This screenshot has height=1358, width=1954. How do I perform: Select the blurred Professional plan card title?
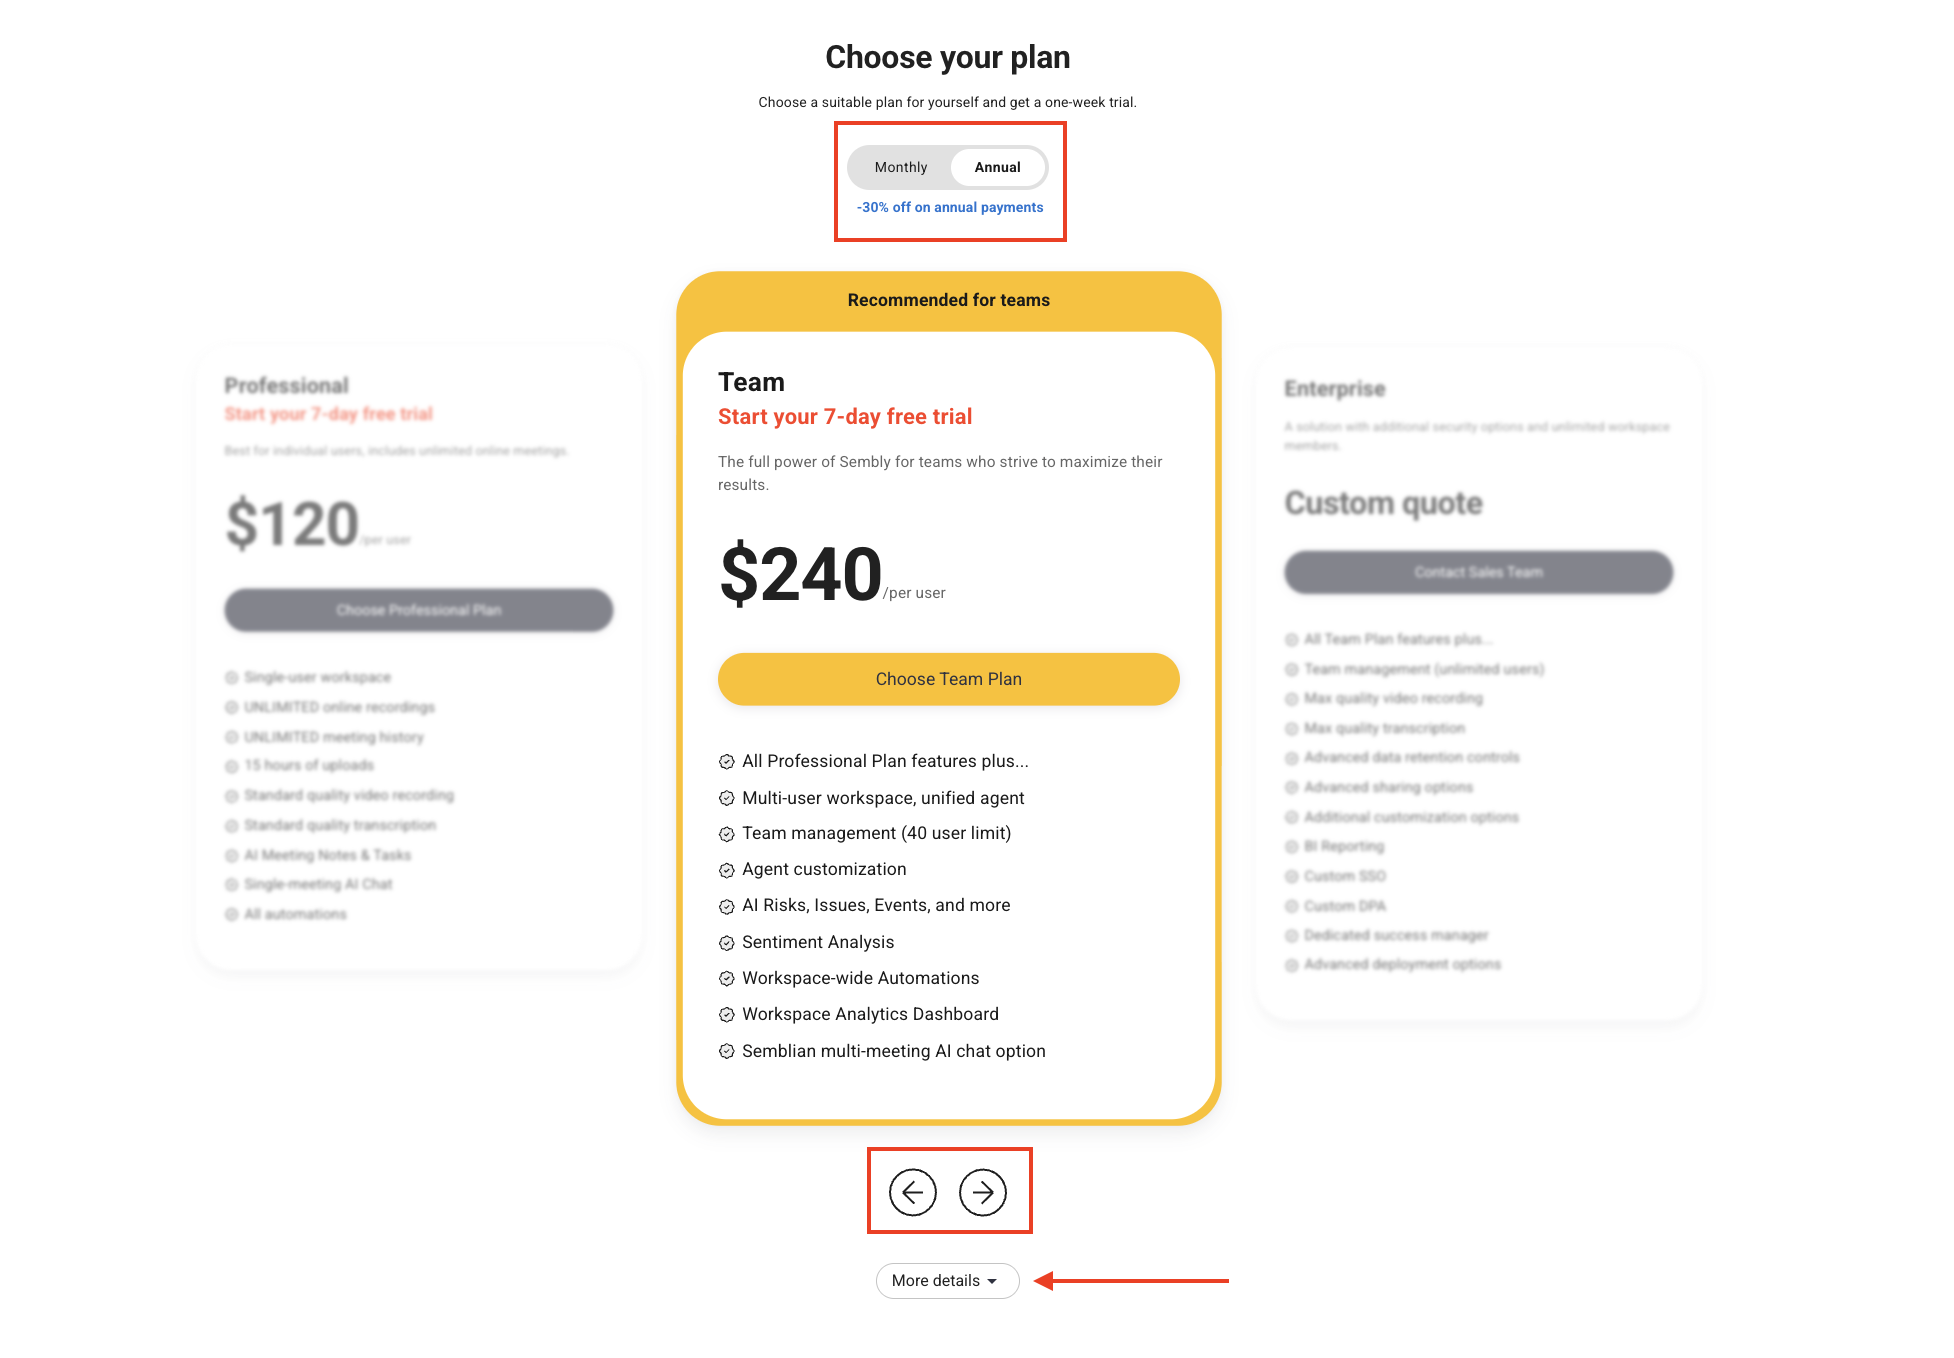(287, 386)
